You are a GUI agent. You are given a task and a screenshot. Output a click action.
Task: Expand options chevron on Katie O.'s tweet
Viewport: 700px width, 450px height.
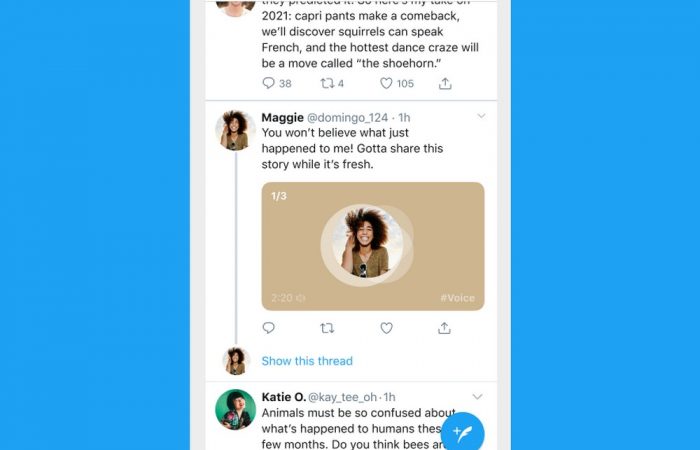click(x=477, y=397)
